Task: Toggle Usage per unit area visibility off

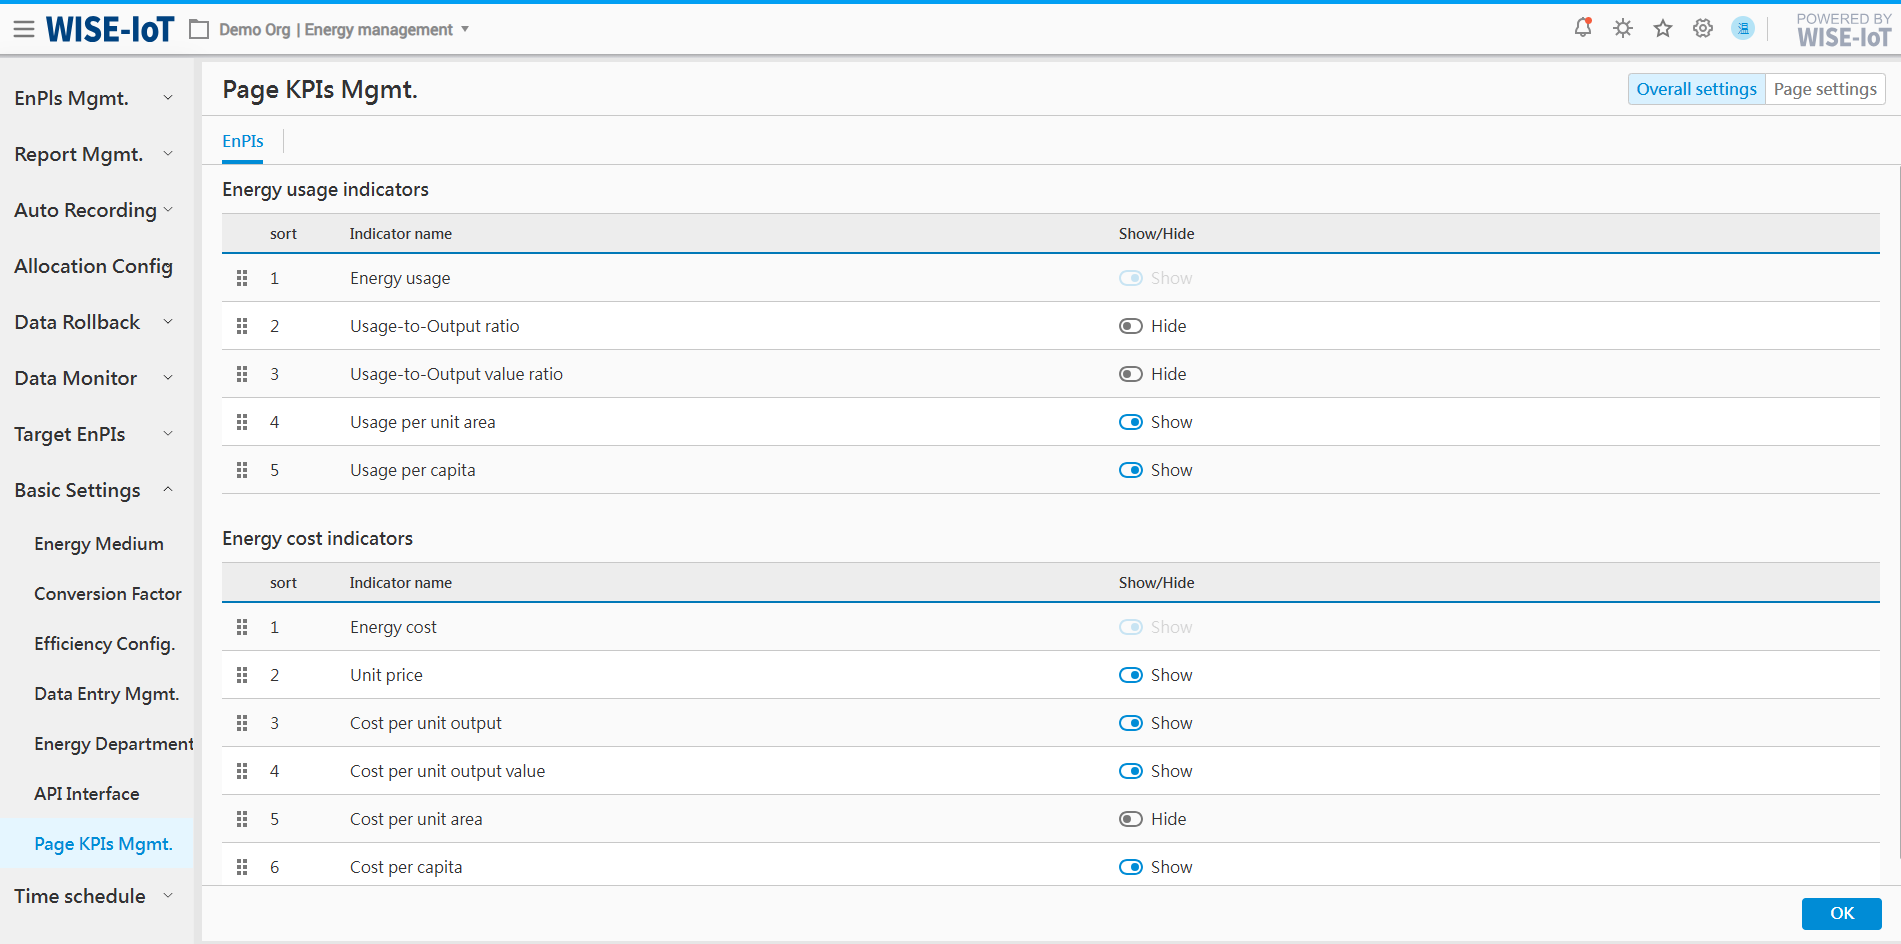Action: (1130, 422)
